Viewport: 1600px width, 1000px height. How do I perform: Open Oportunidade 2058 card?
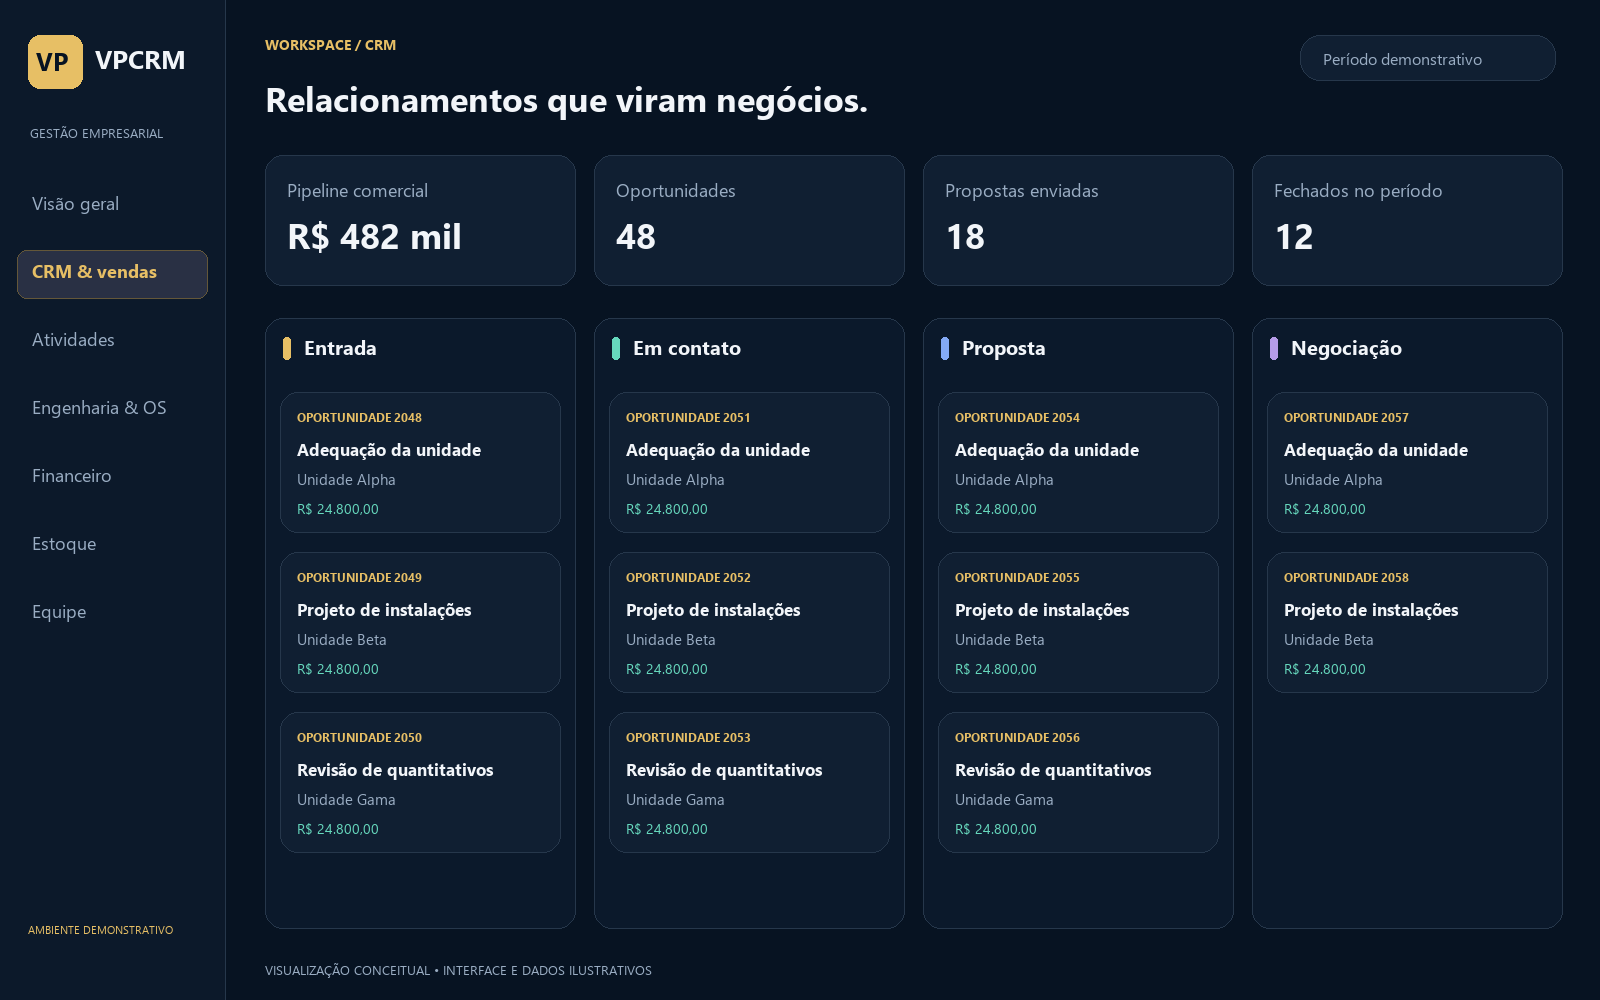1407,622
